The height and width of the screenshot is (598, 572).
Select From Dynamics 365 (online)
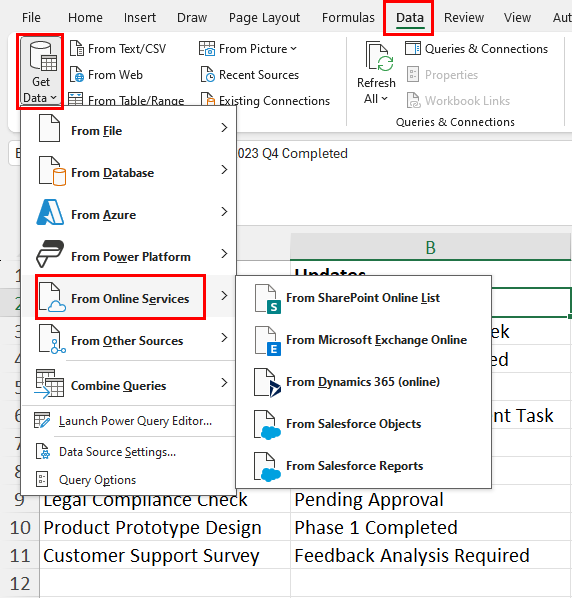tap(363, 382)
